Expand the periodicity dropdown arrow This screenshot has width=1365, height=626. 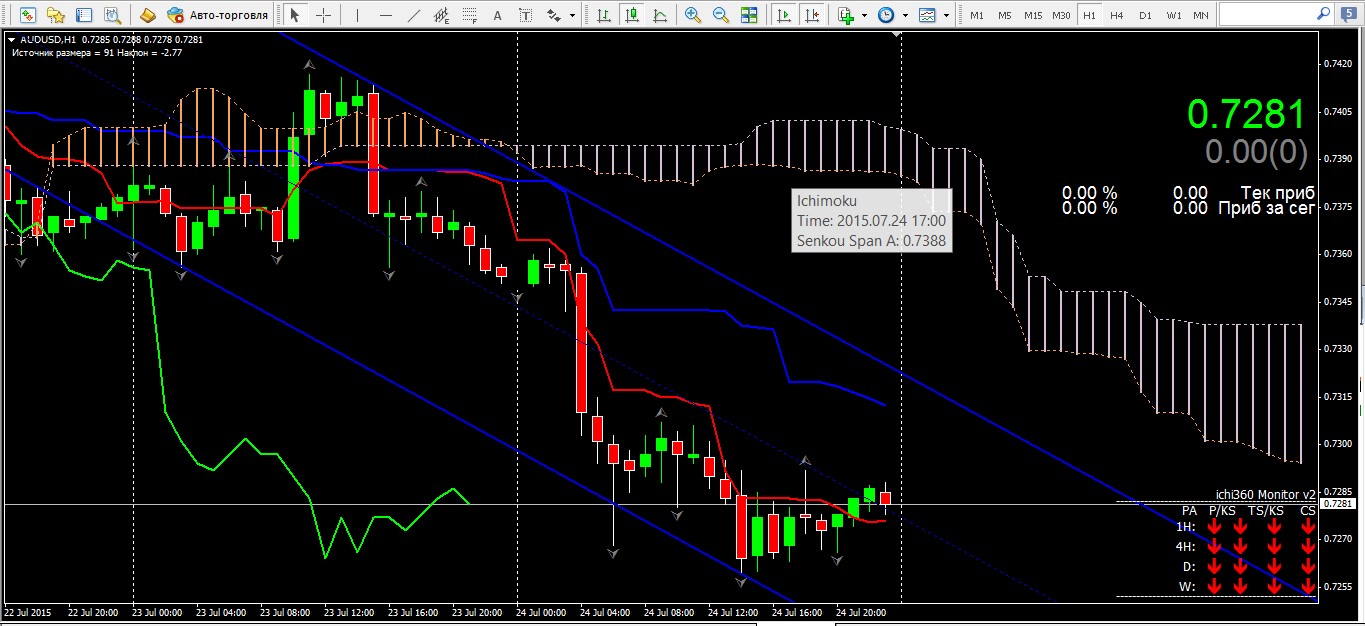905,15
